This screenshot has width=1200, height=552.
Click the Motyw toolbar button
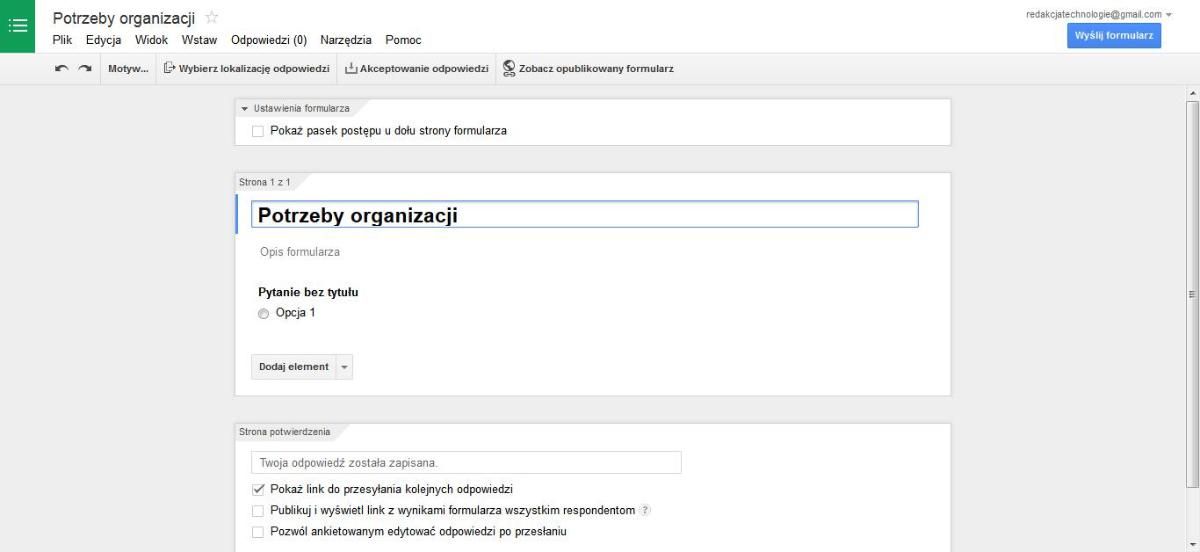(128, 69)
